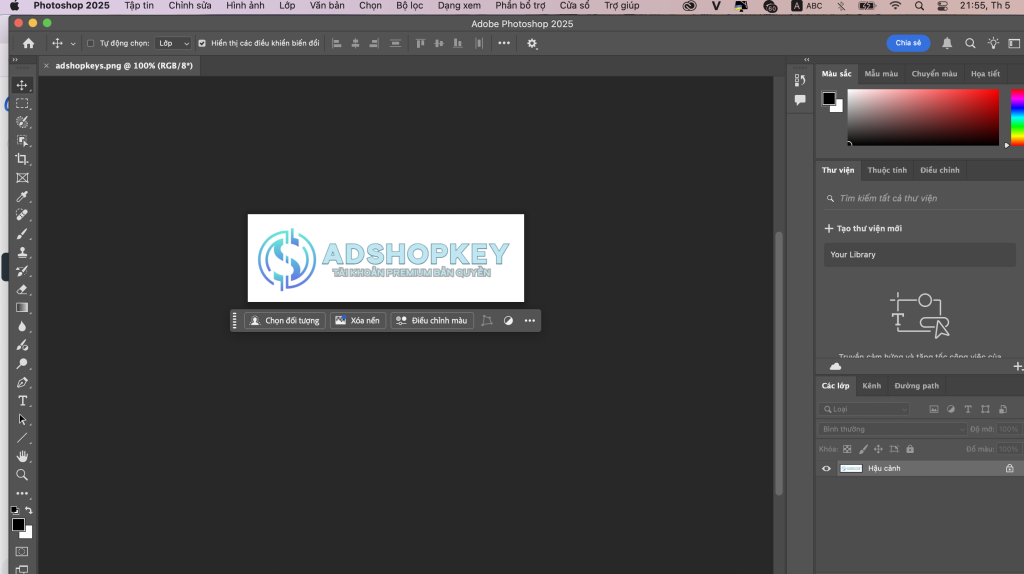Open the Loại layer filter dropdown
Screen dimensions: 1024x574
tap(865, 409)
